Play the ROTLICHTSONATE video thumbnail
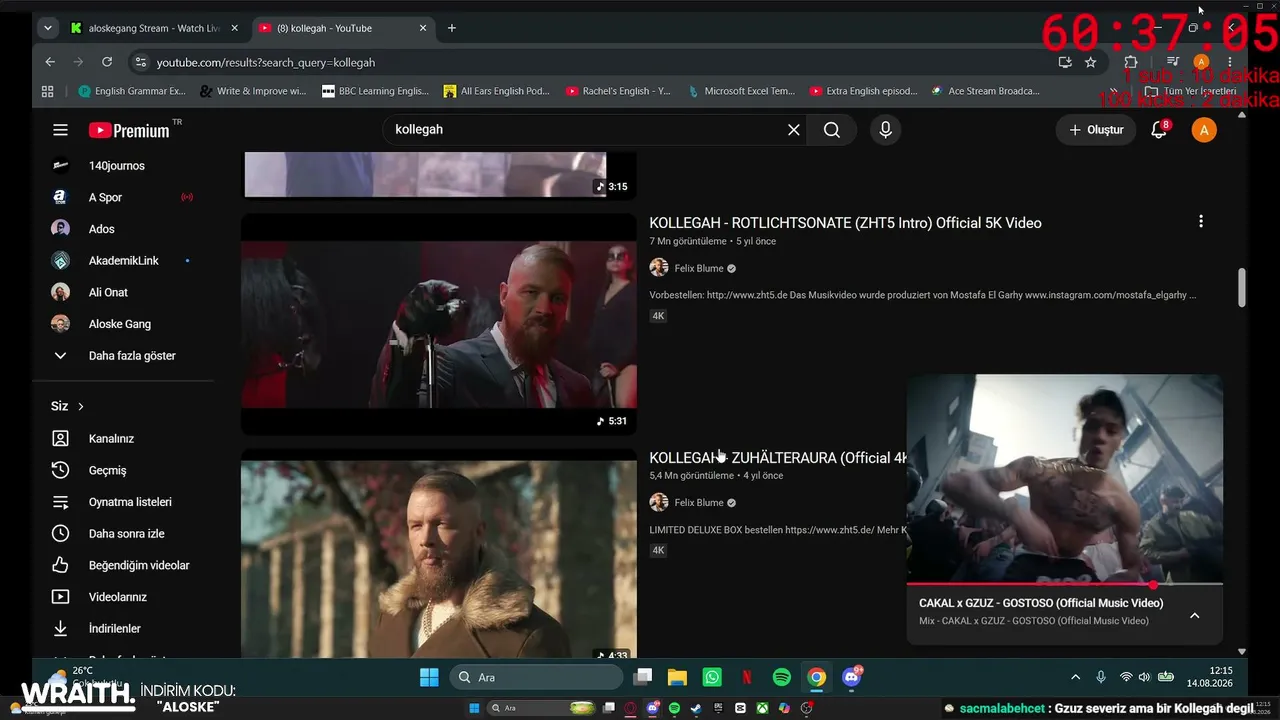The image size is (1280, 720). pos(439,324)
